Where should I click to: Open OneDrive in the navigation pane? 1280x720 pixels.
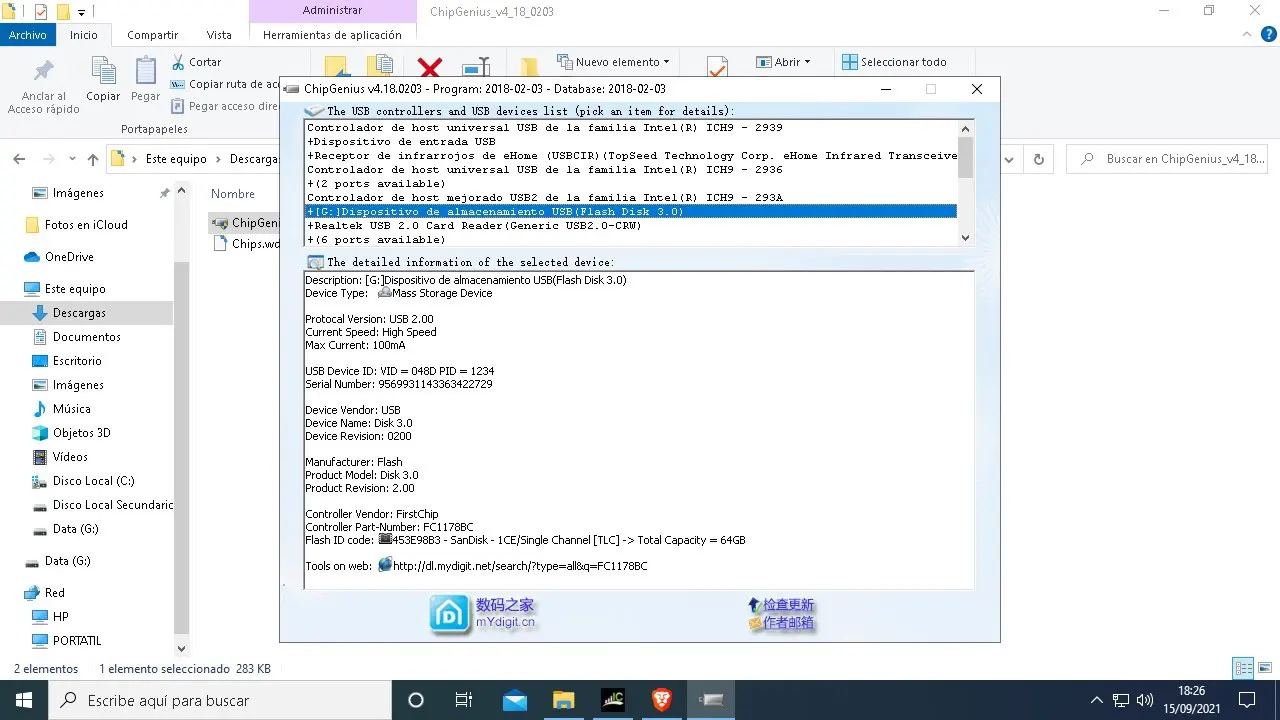(x=69, y=257)
